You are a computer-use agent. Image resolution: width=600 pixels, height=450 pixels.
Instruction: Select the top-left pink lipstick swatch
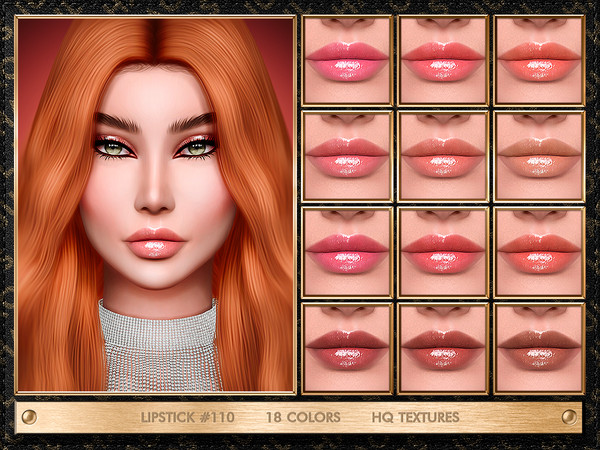pyautogui.click(x=346, y=60)
